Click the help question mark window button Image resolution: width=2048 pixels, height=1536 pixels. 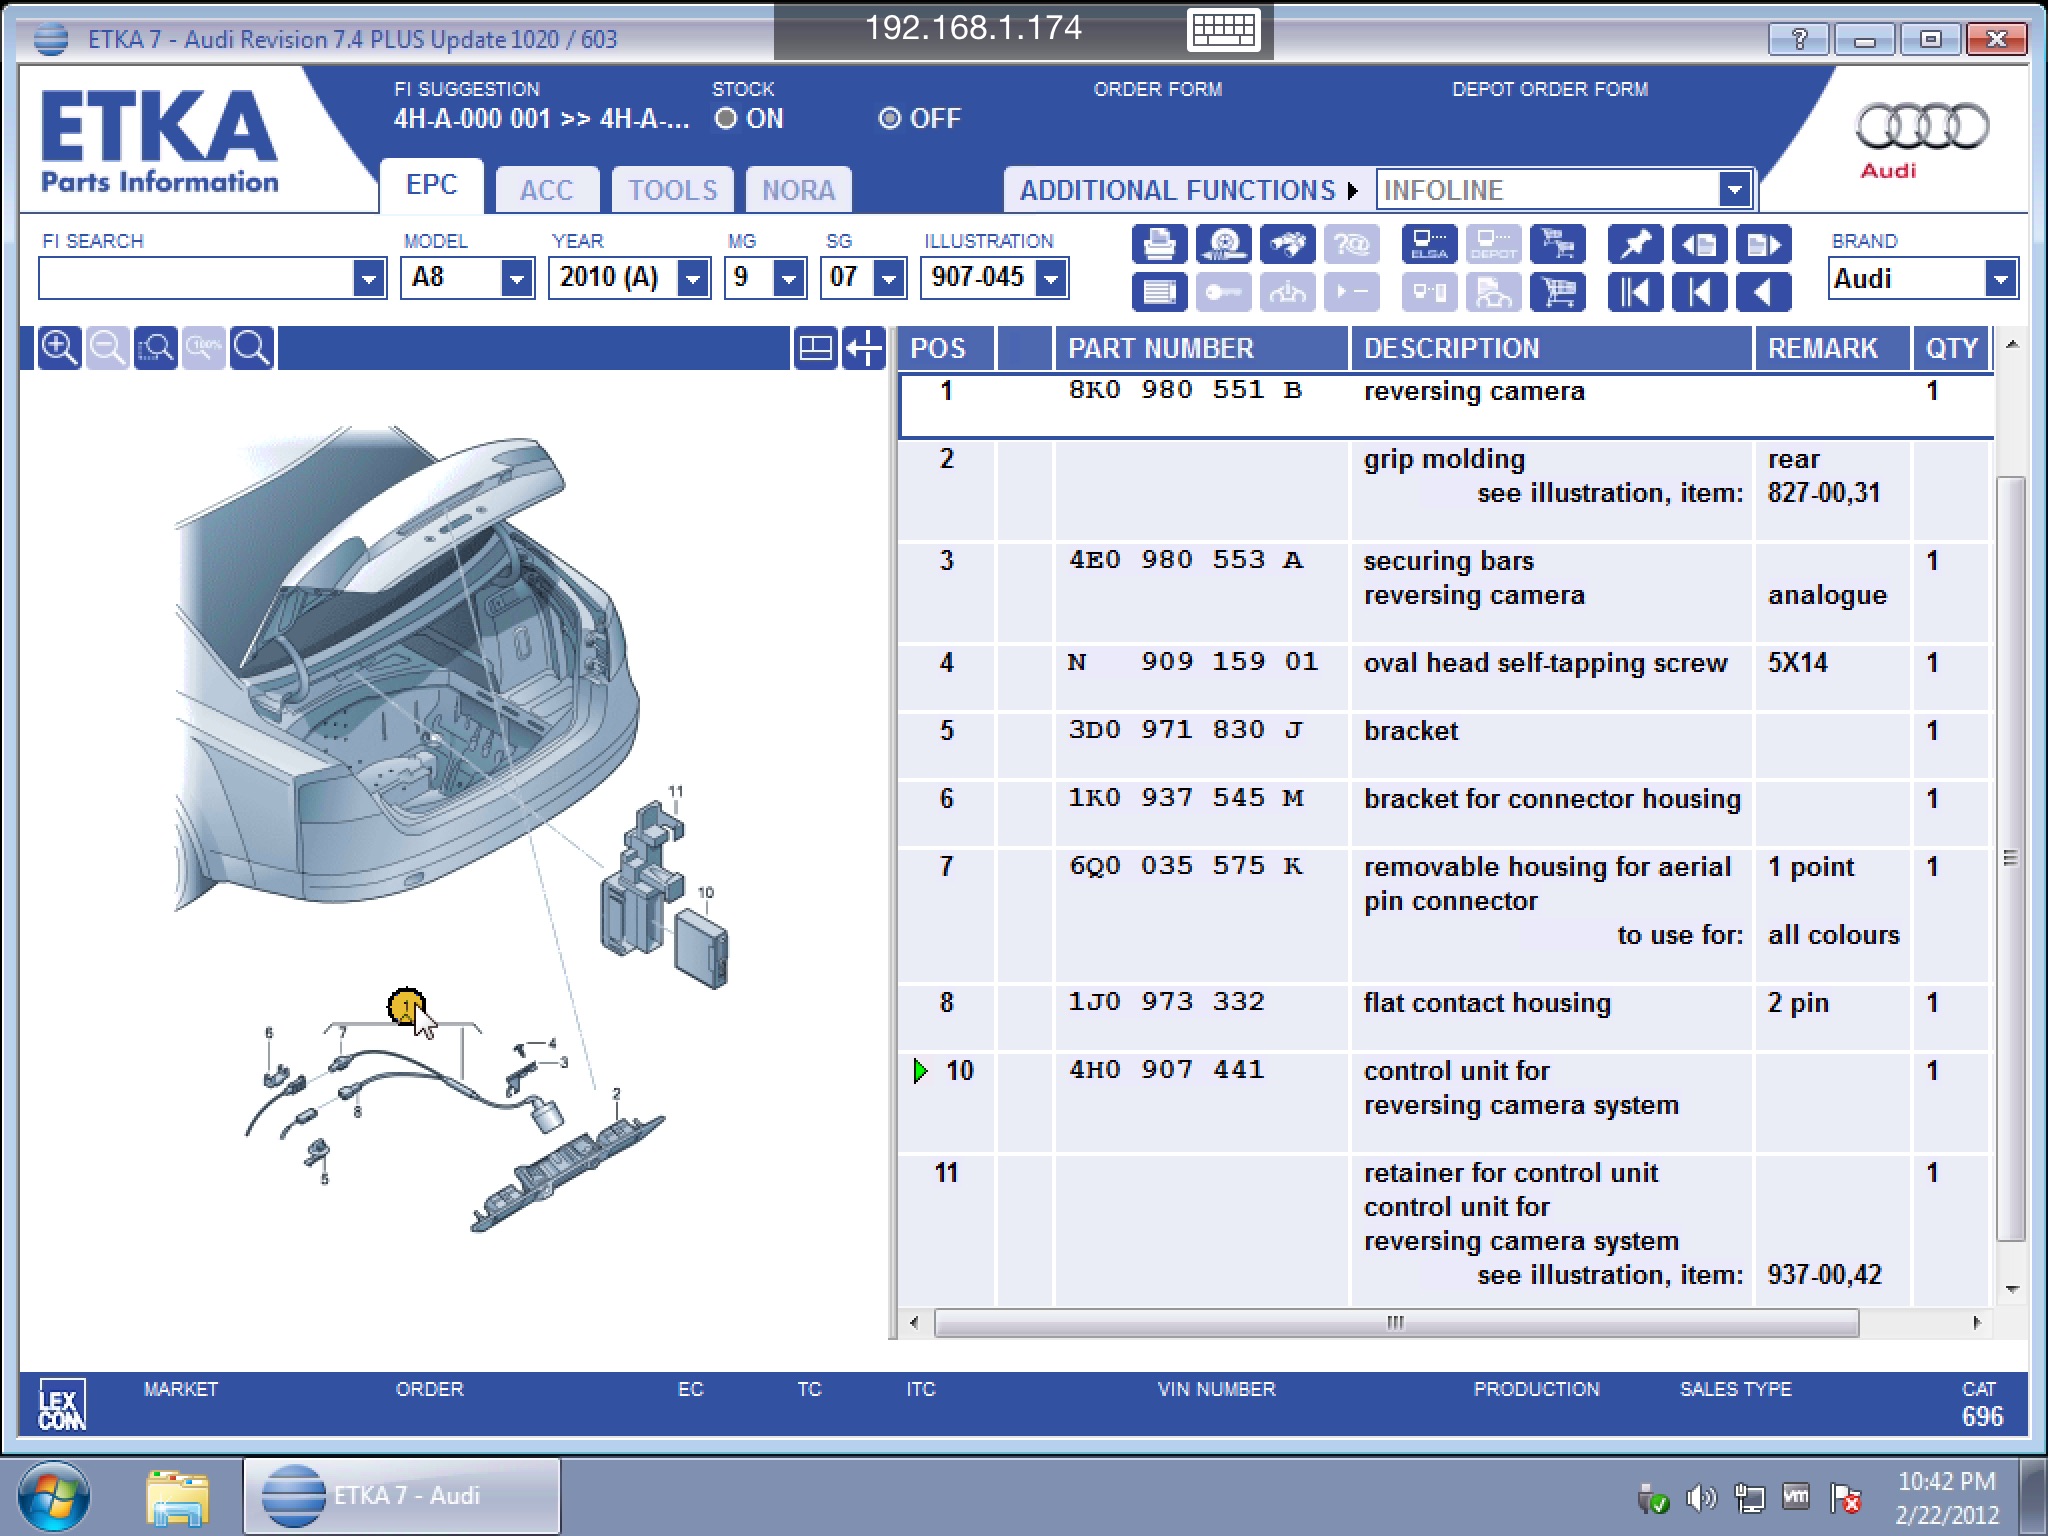[1798, 39]
